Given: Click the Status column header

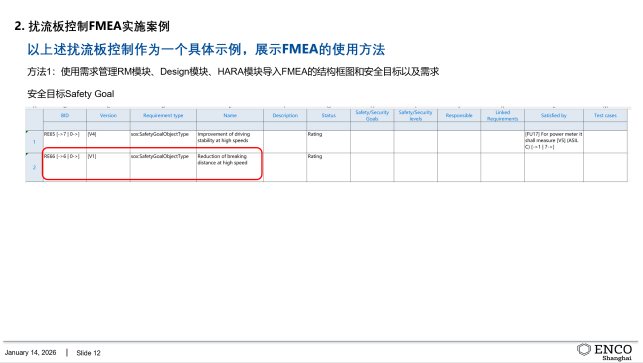Looking at the screenshot, I should point(328,115).
